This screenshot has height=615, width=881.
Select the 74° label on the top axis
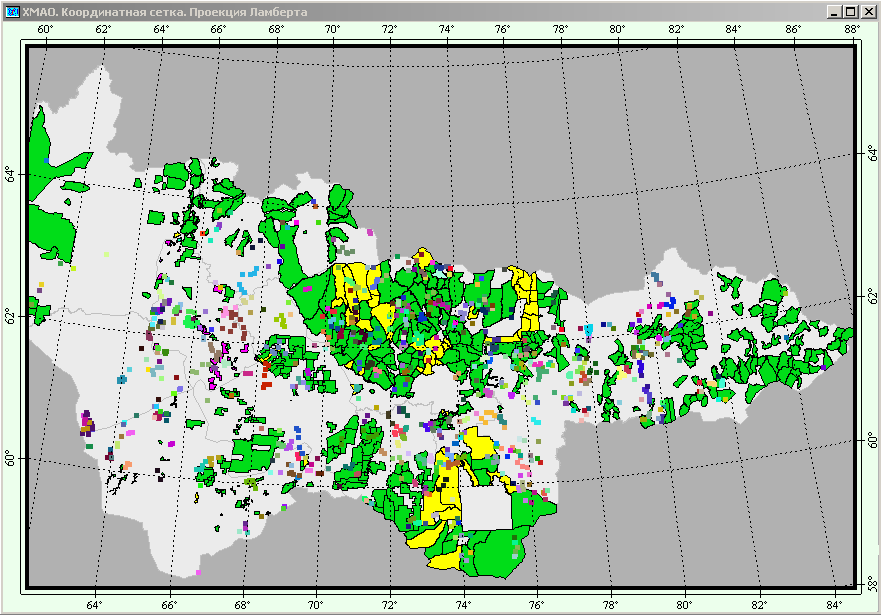[x=447, y=29]
